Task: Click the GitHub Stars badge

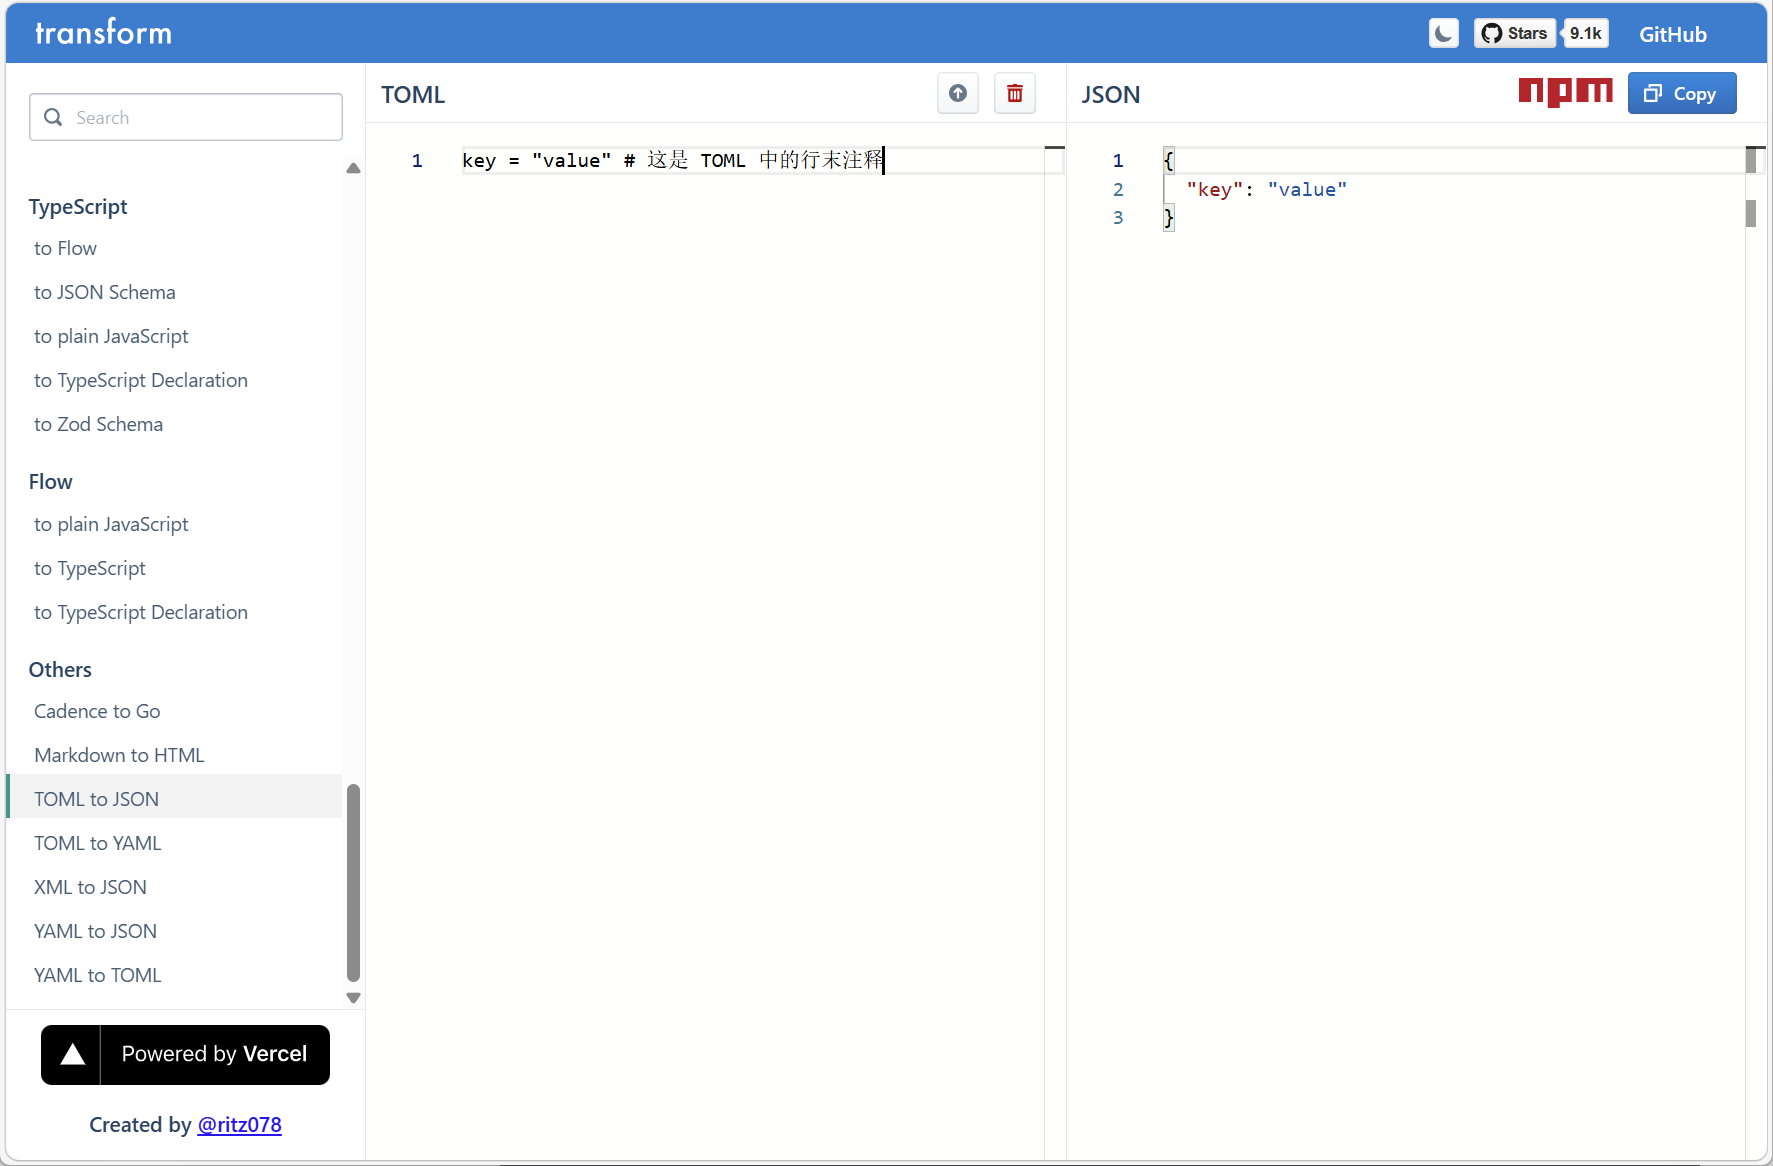Action: (x=1514, y=34)
